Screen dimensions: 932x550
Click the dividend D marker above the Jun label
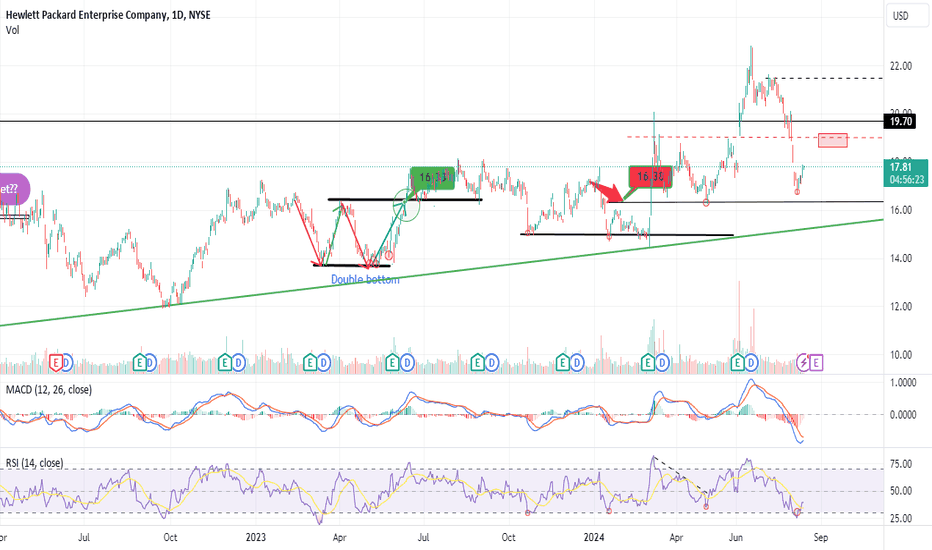(751, 362)
